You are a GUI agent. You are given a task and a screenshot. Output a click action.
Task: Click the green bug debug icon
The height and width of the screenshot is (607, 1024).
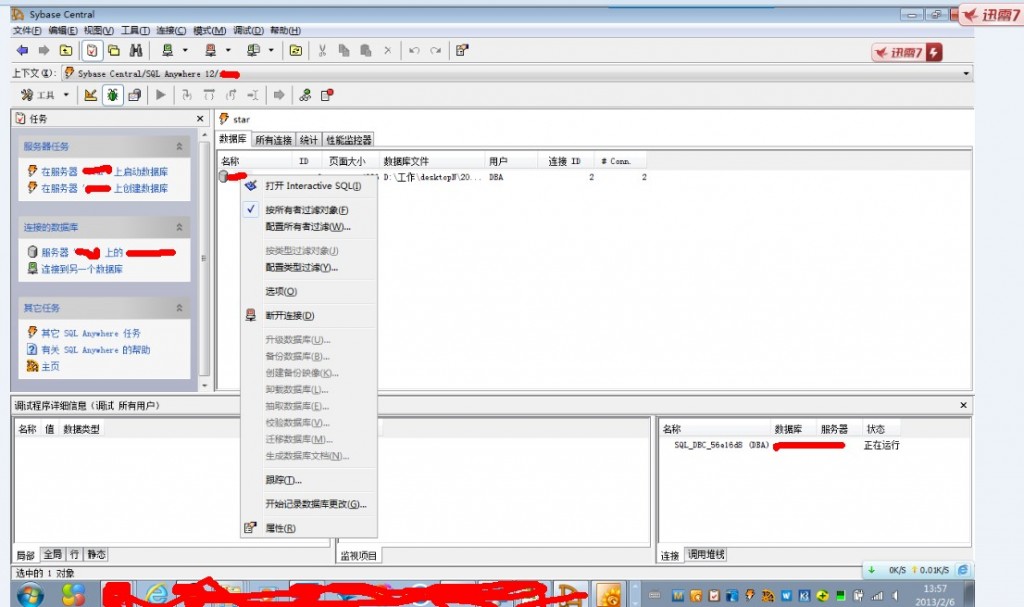tap(112, 95)
